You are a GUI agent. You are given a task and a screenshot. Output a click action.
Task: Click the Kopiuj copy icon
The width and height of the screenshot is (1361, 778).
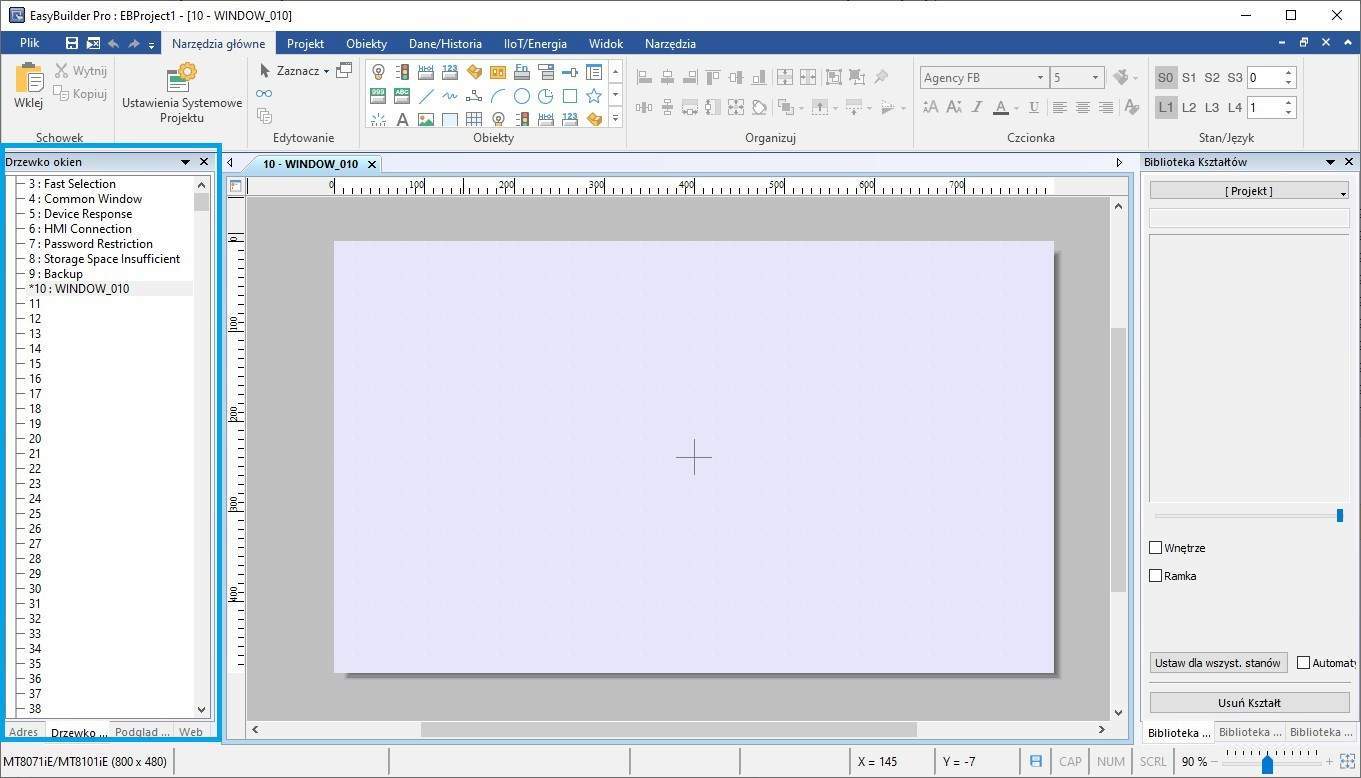pos(62,94)
